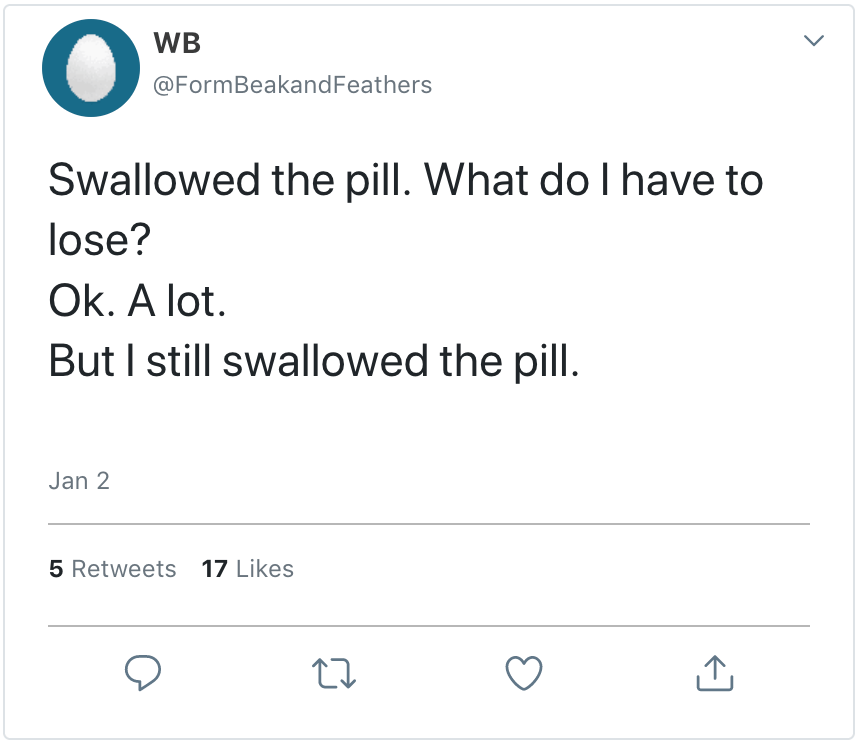Open the Jan 2 timestamp permalink

point(79,481)
